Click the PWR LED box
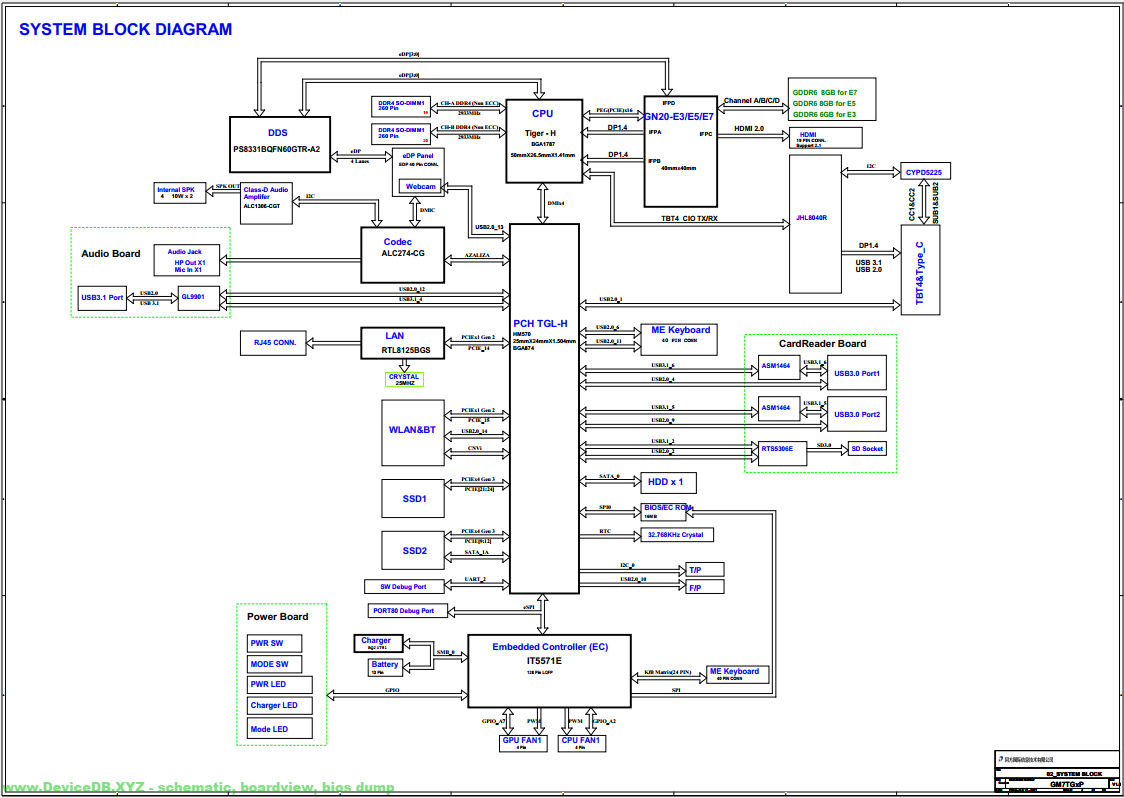The image size is (1124, 798). (280, 685)
